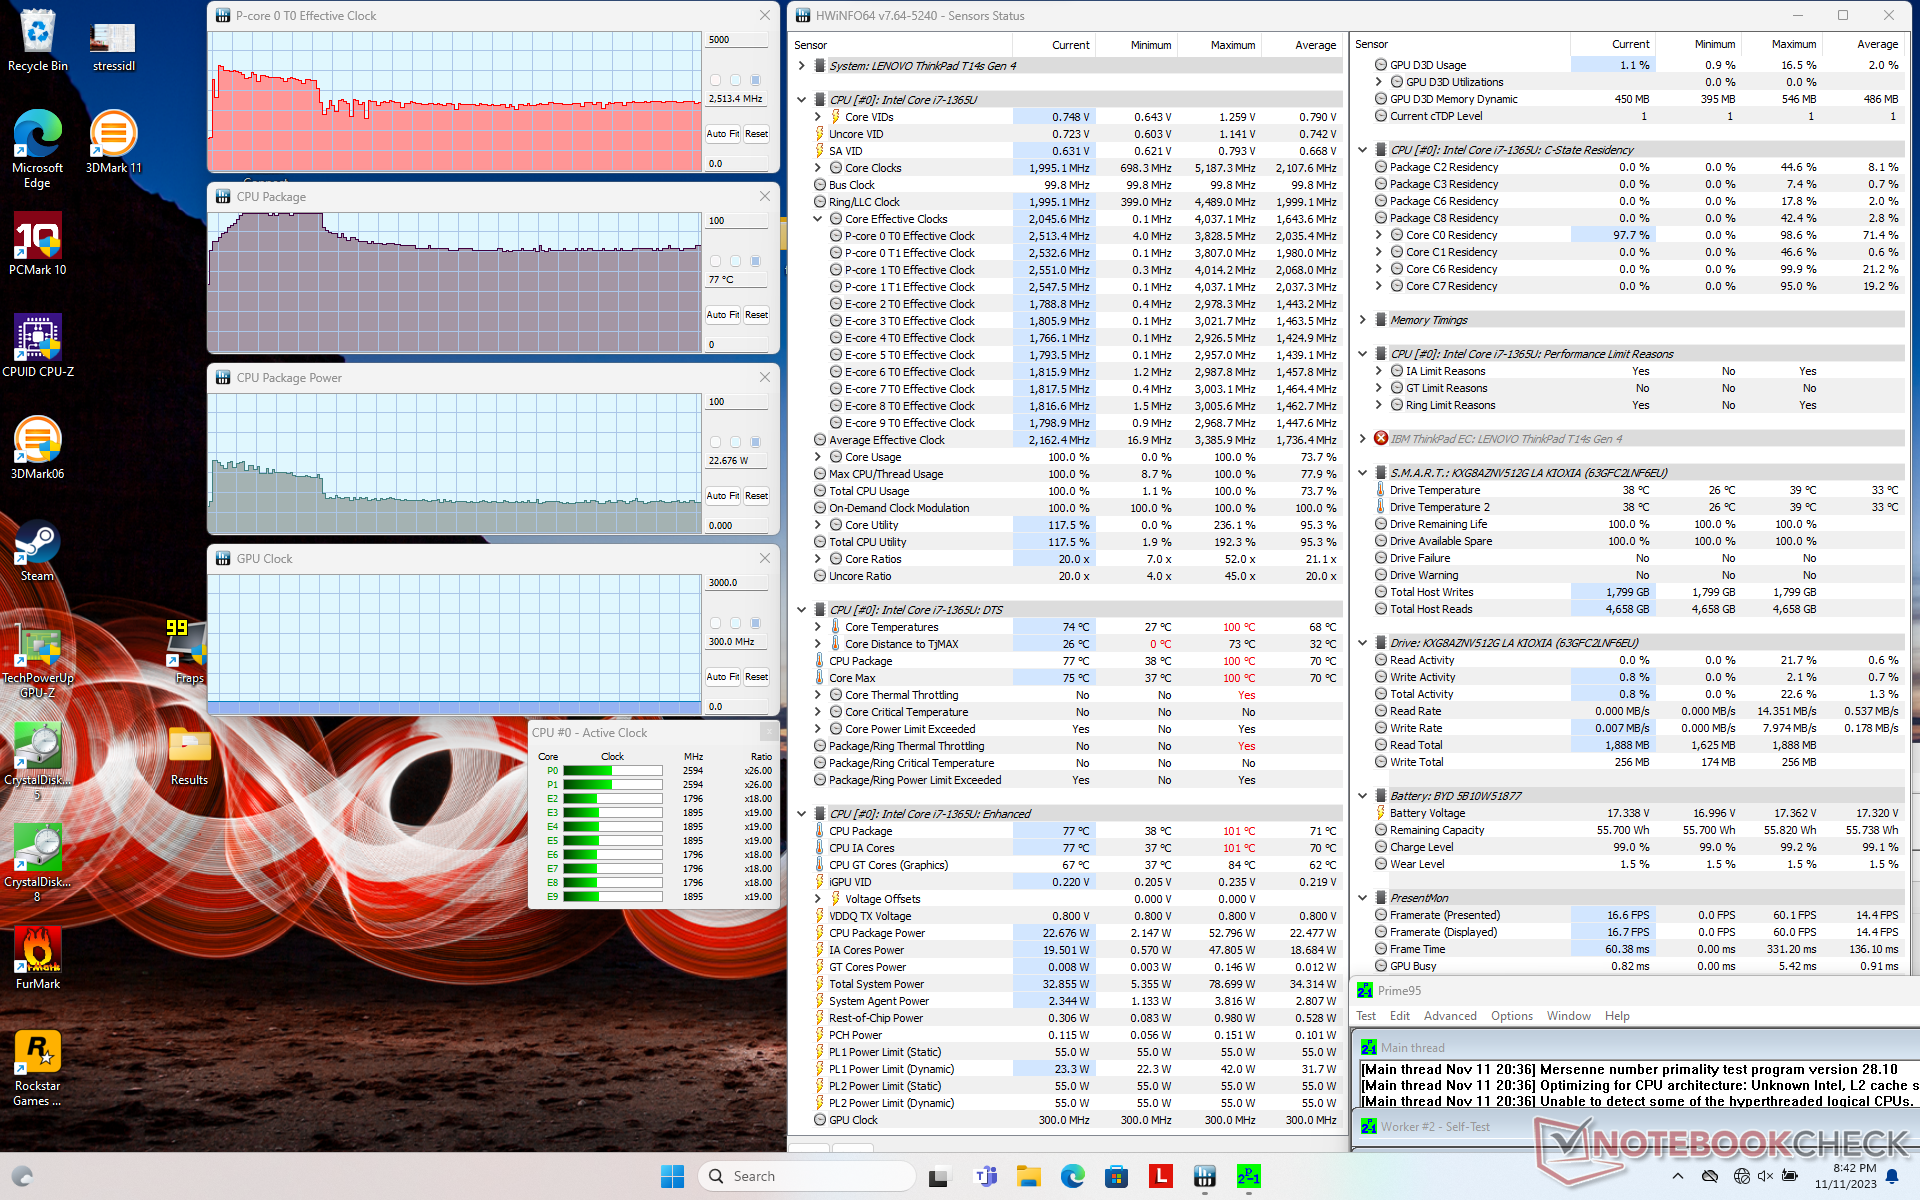Expand the IA Limit Reasons row
Image resolution: width=1920 pixels, height=1200 pixels.
tap(1379, 371)
